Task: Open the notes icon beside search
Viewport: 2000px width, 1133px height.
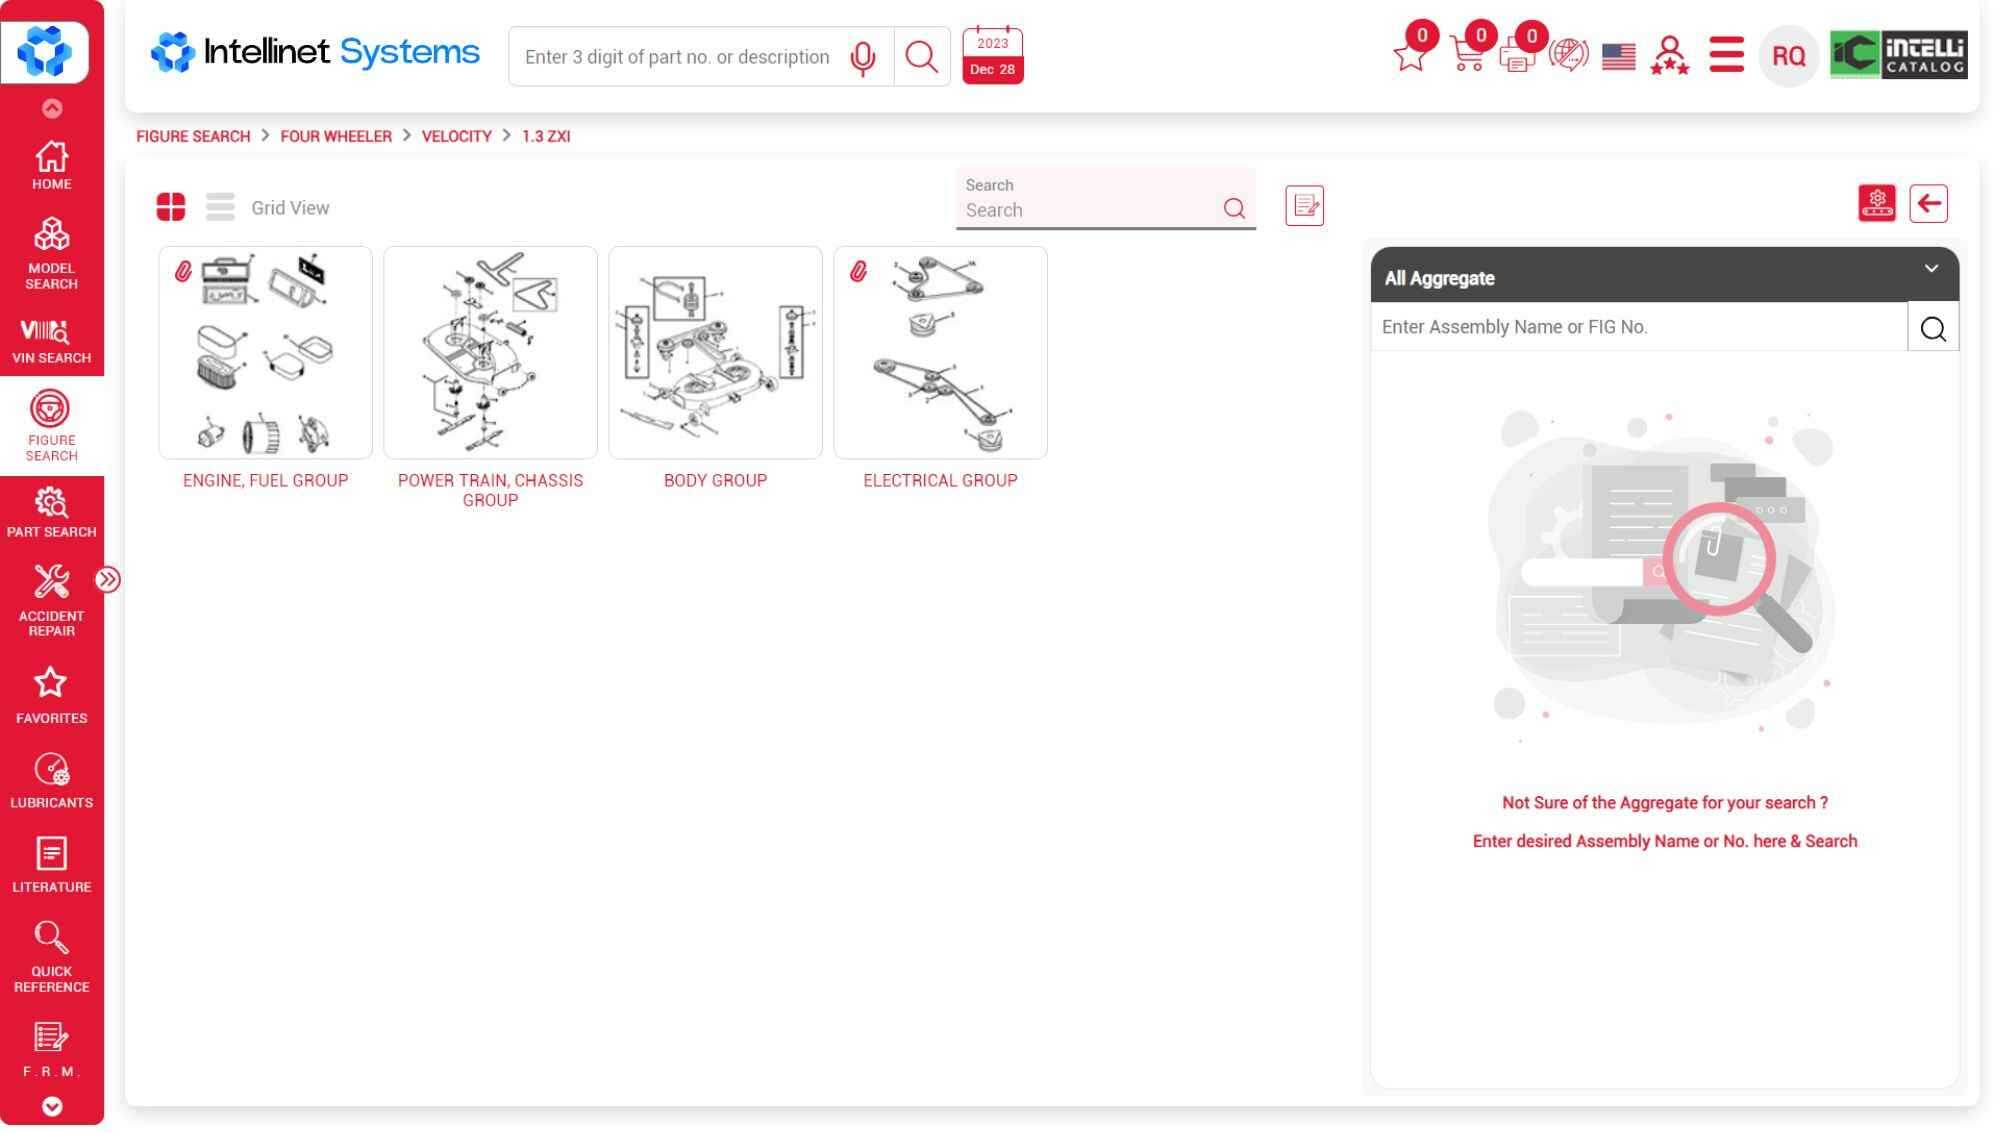Action: [1304, 206]
